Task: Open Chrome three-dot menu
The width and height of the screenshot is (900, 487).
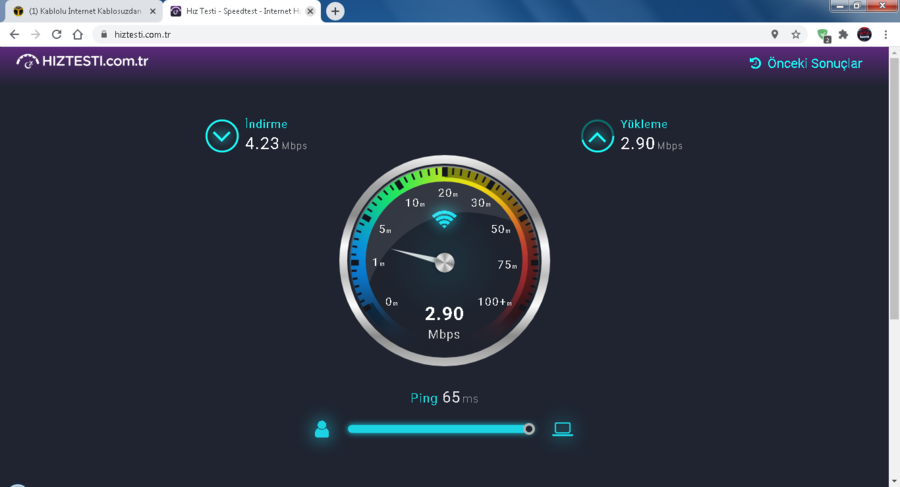Action: pos(886,34)
